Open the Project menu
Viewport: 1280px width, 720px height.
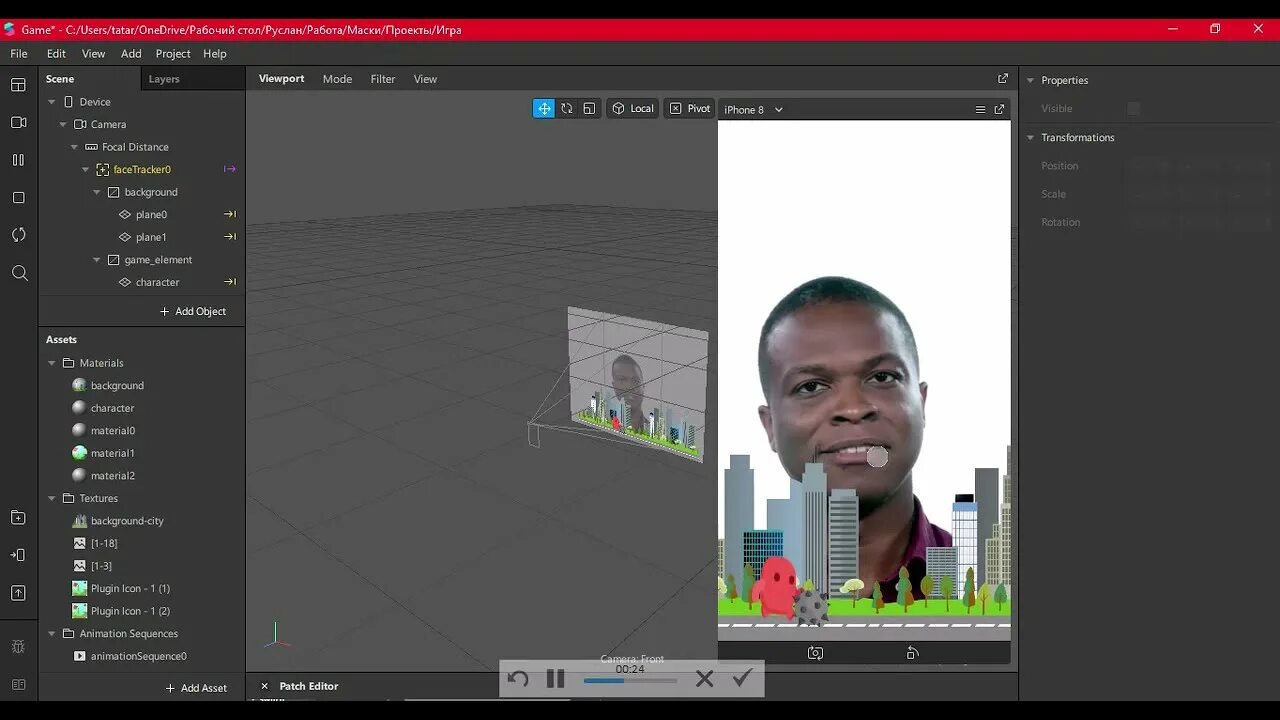pyautogui.click(x=173, y=53)
